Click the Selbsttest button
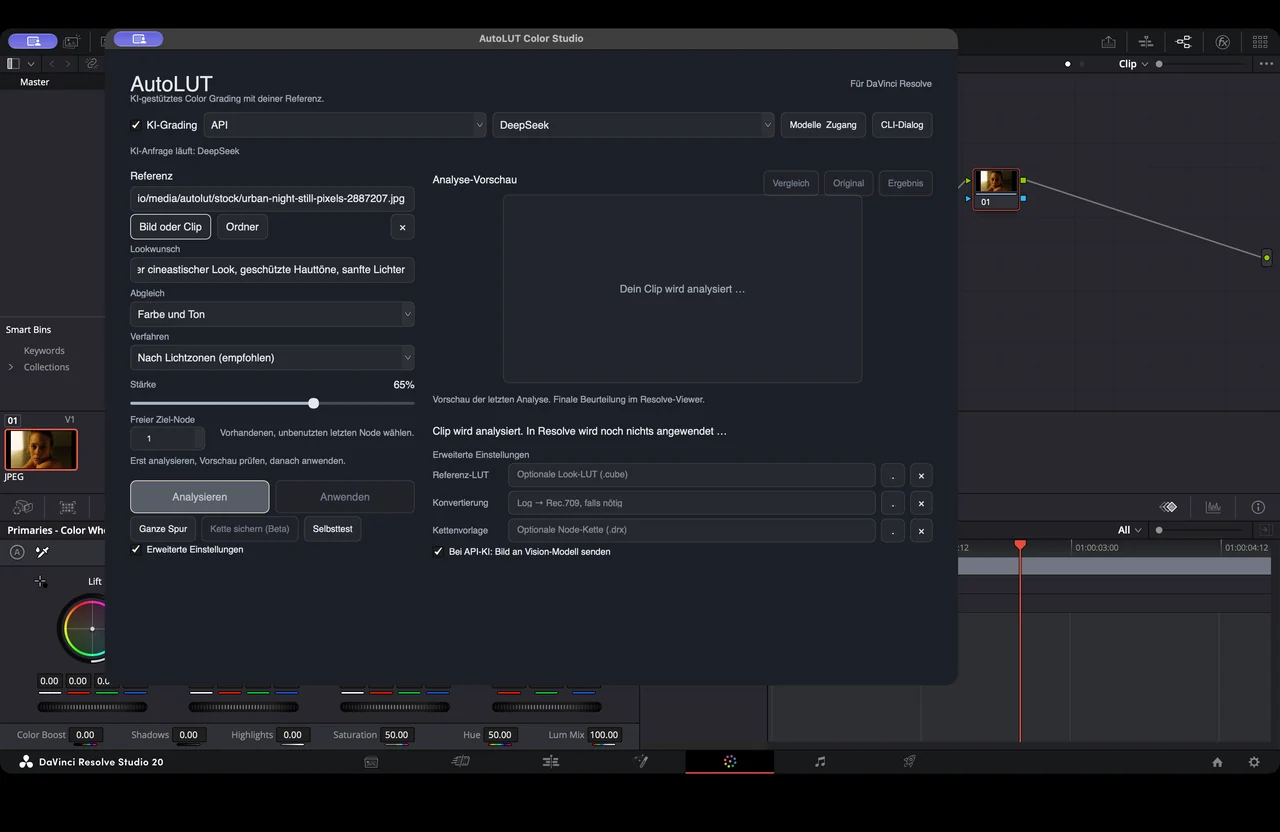The width and height of the screenshot is (1280, 832). 333,528
